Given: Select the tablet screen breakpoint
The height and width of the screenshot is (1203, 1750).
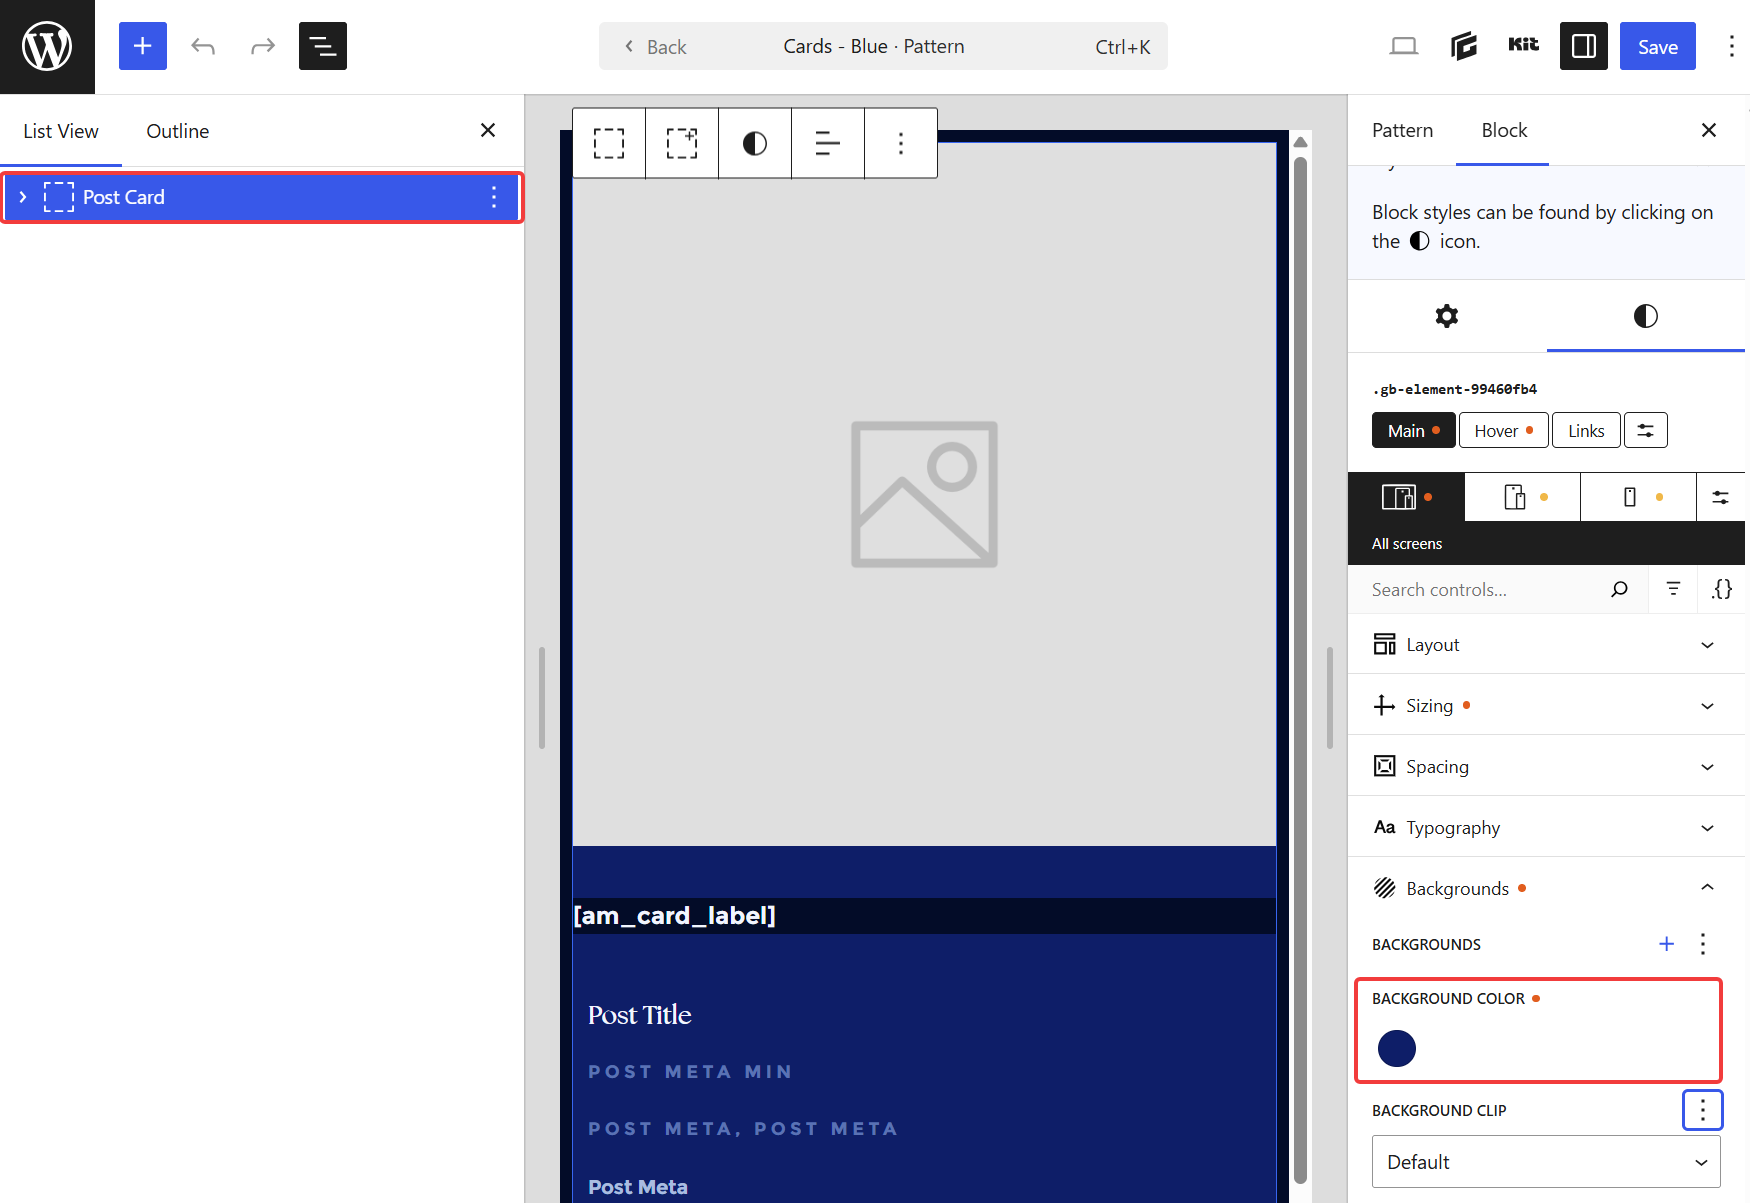Looking at the screenshot, I should pyautogui.click(x=1522, y=497).
